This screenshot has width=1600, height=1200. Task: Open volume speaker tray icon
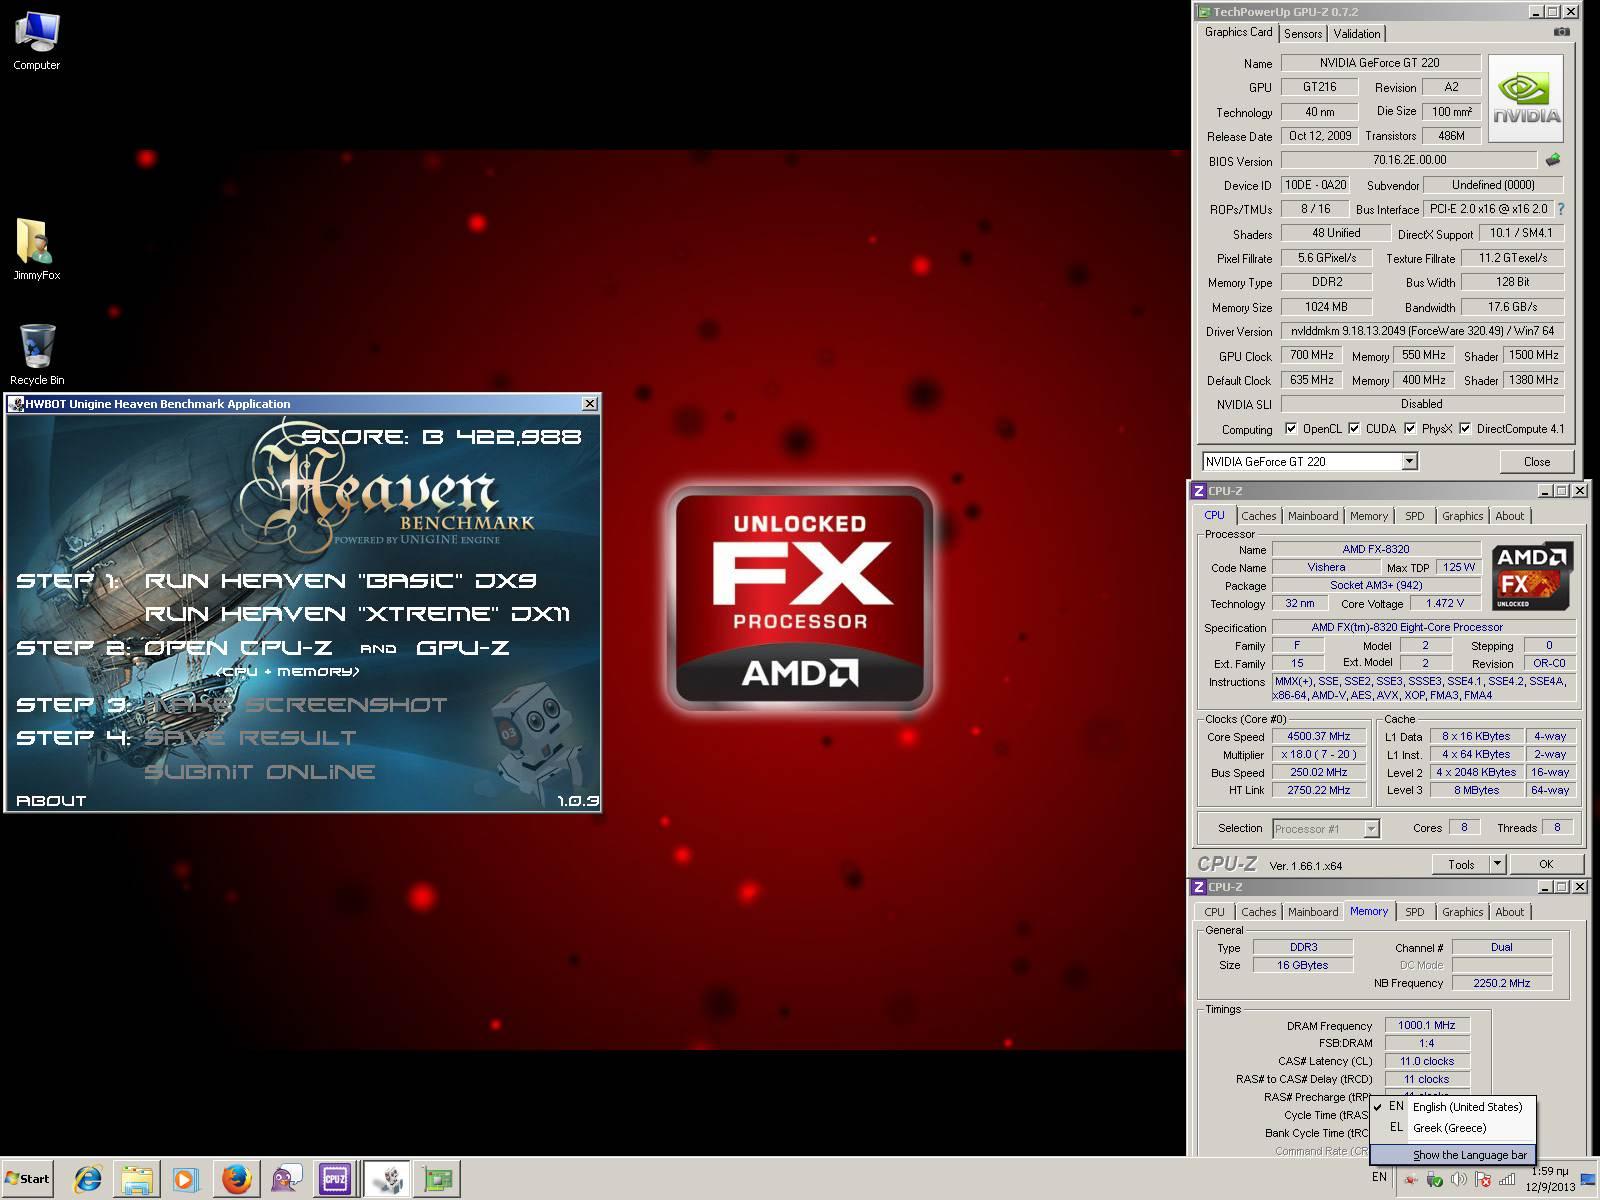pos(1458,1180)
